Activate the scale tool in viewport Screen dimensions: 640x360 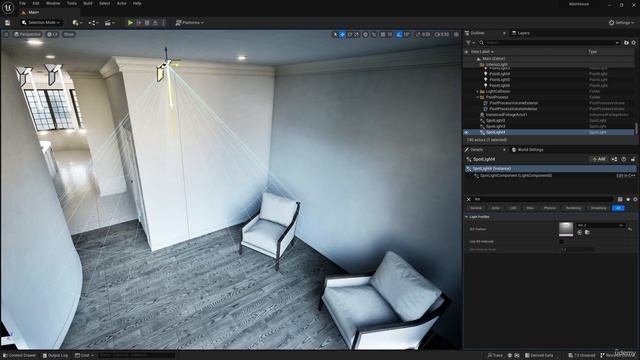tap(357, 35)
